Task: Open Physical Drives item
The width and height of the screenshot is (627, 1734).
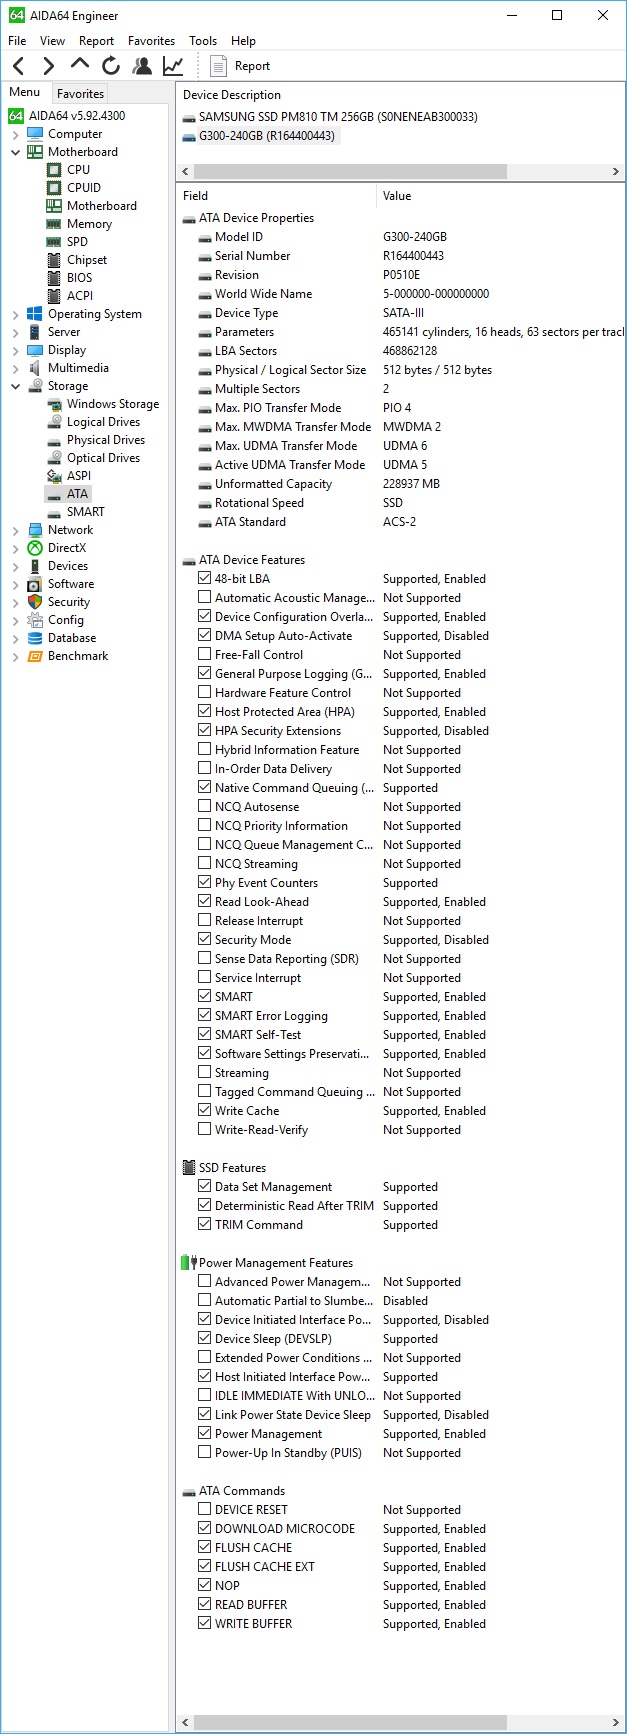Action: click(x=106, y=440)
